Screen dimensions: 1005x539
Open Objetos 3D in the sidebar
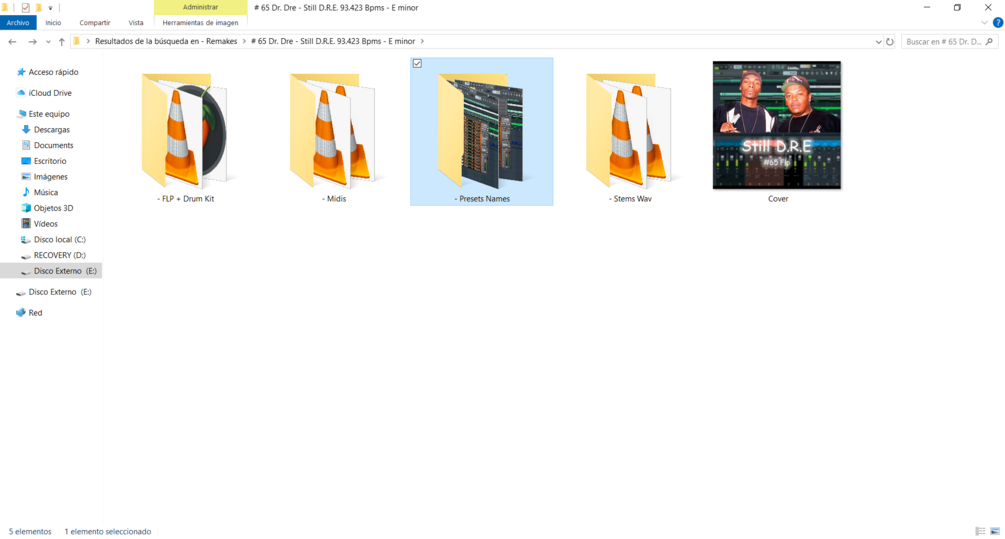53,208
